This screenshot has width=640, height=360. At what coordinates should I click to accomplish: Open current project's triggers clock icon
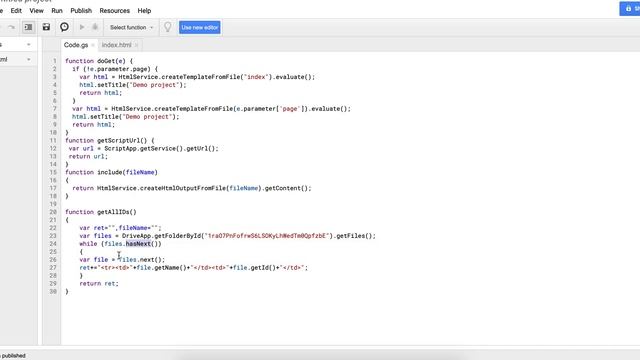(x=64, y=27)
